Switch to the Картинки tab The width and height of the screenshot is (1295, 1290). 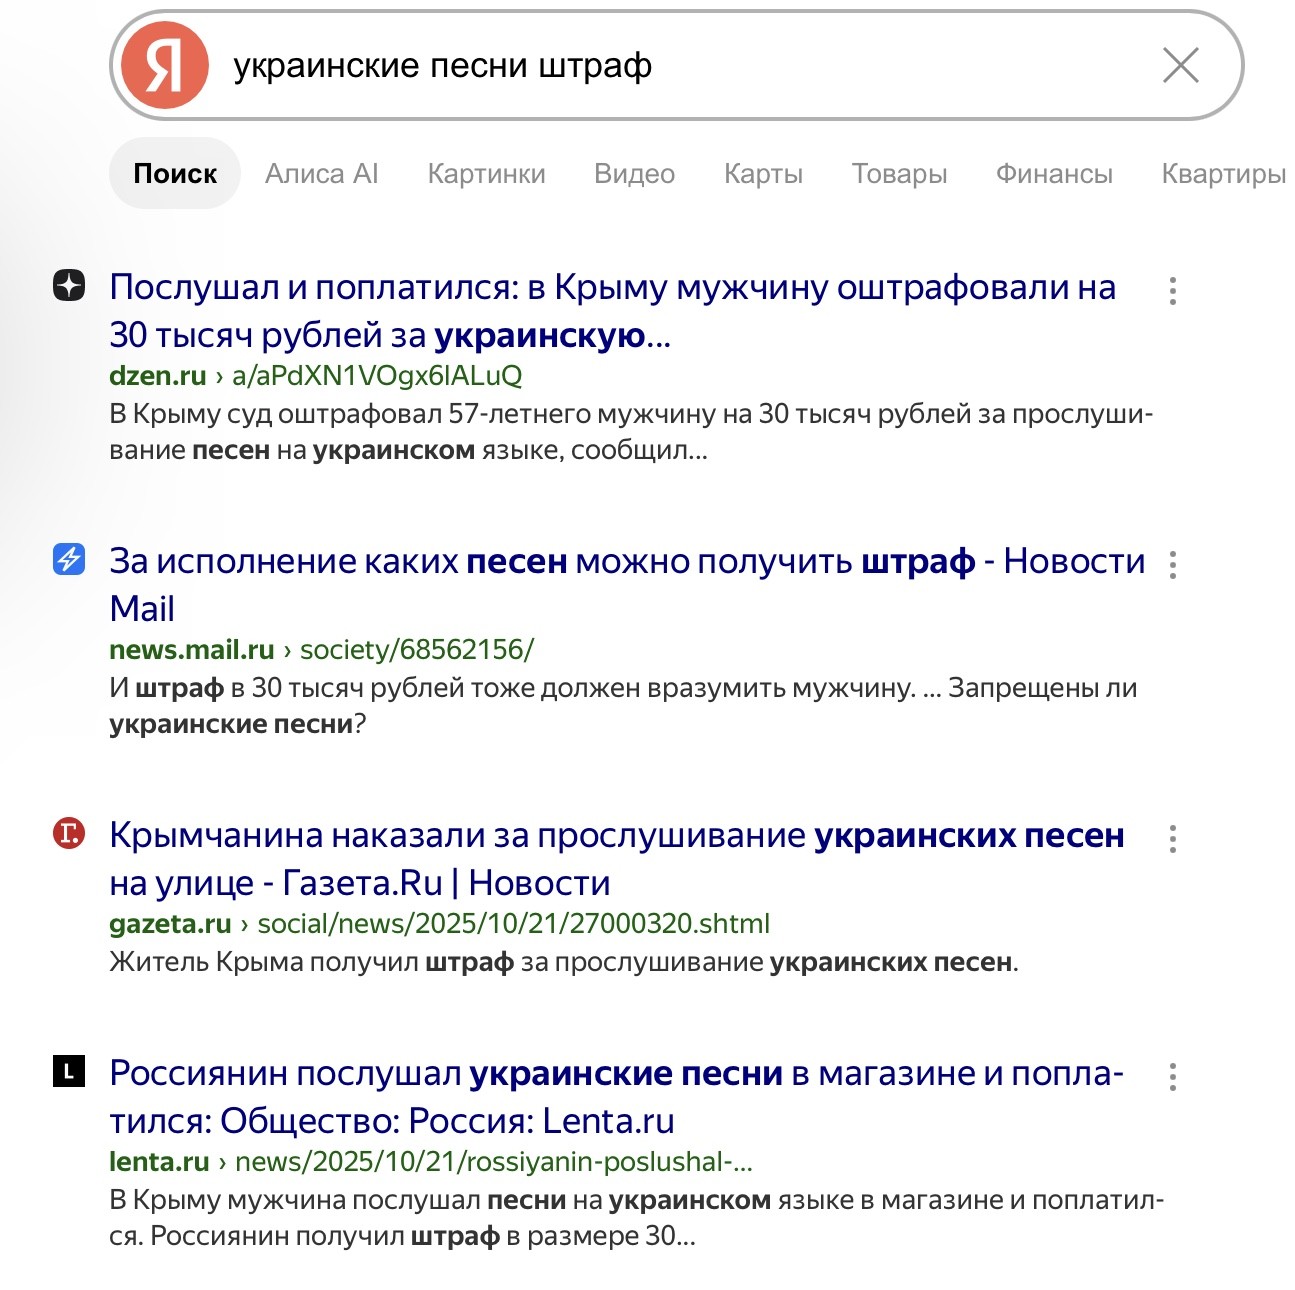pos(487,174)
